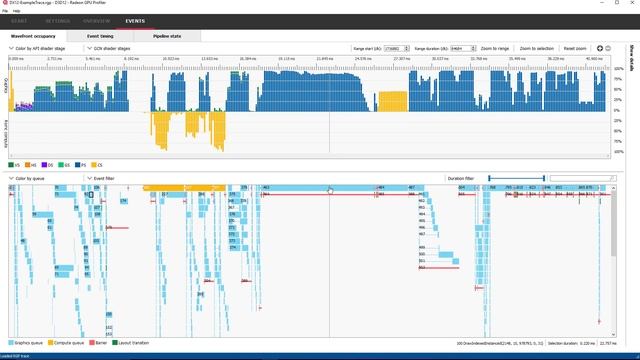Select the red barrier bar at event 502
The height and width of the screenshot is (360, 640).
pyautogui.click(x=439, y=268)
